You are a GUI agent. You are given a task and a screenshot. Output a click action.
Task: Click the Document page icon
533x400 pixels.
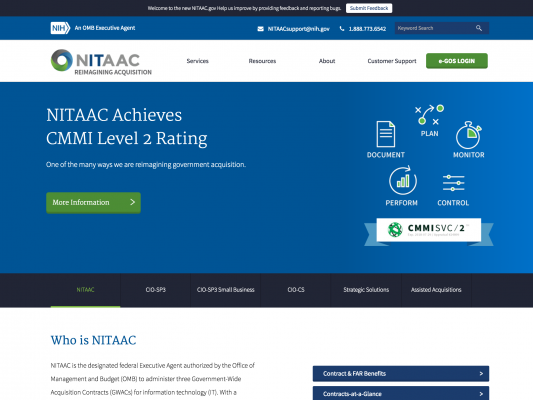385,134
